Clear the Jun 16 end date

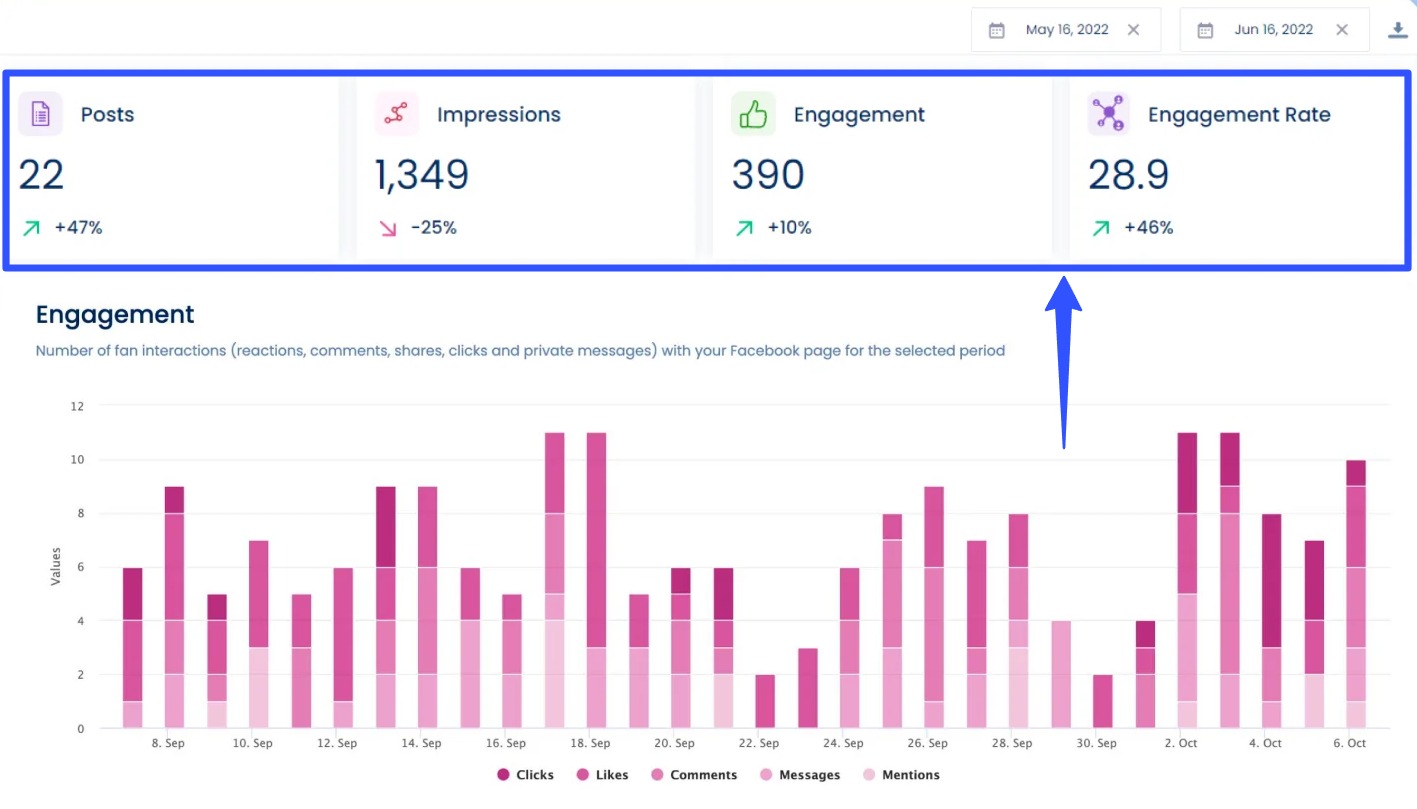click(1341, 29)
